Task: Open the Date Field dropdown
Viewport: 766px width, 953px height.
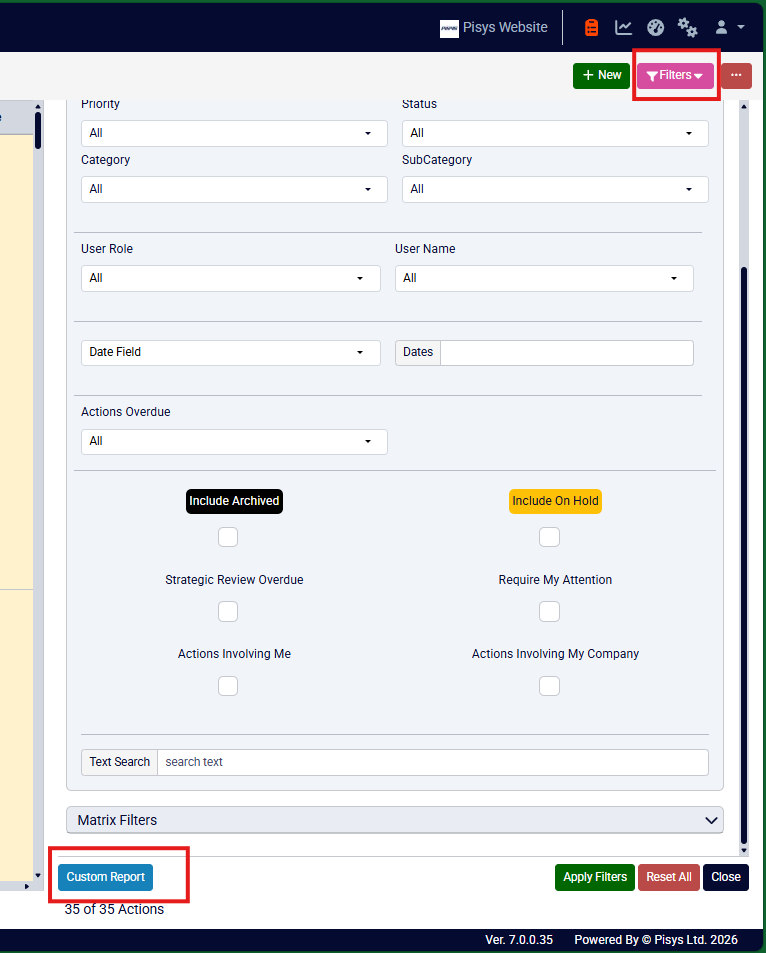Action: click(231, 353)
